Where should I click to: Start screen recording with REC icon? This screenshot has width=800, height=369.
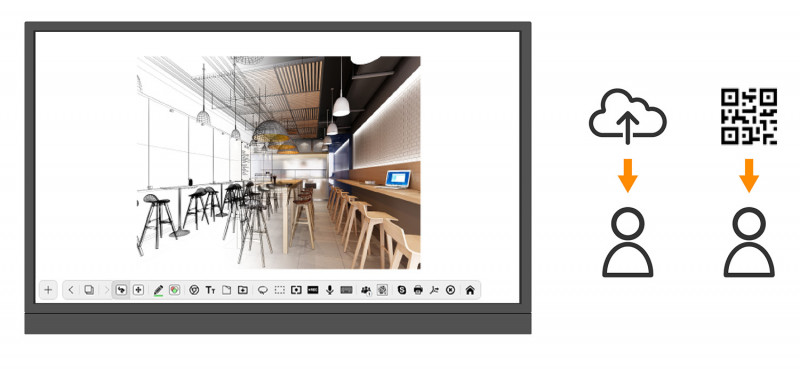(313, 290)
